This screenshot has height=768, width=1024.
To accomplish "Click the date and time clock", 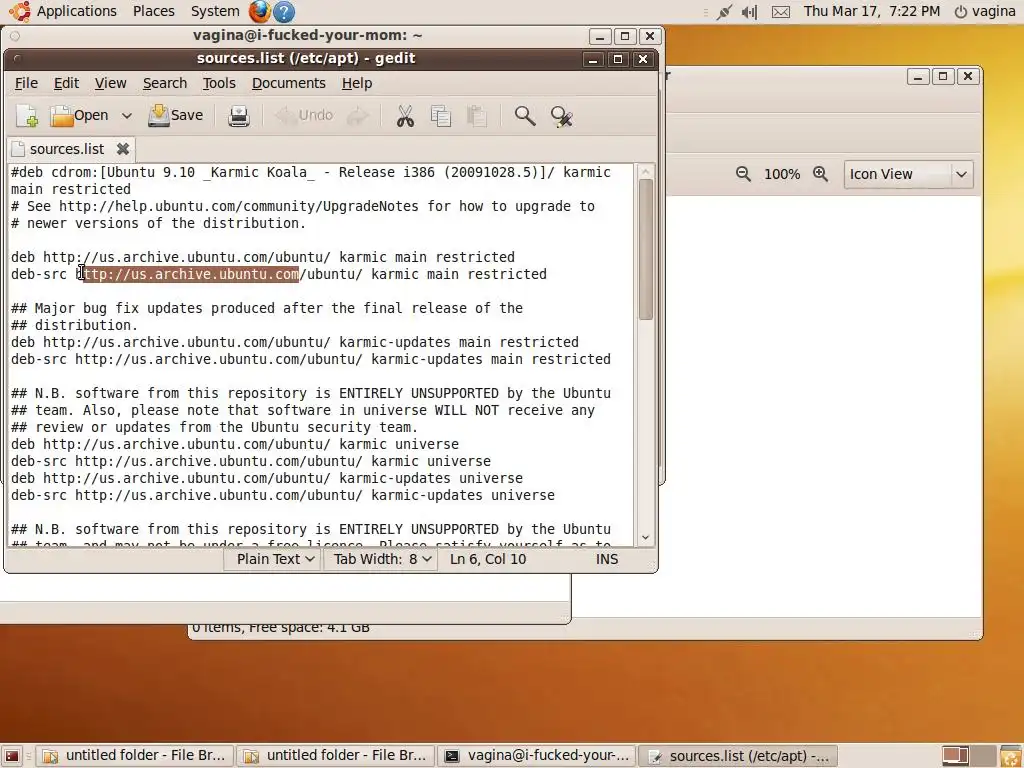I will (x=871, y=11).
